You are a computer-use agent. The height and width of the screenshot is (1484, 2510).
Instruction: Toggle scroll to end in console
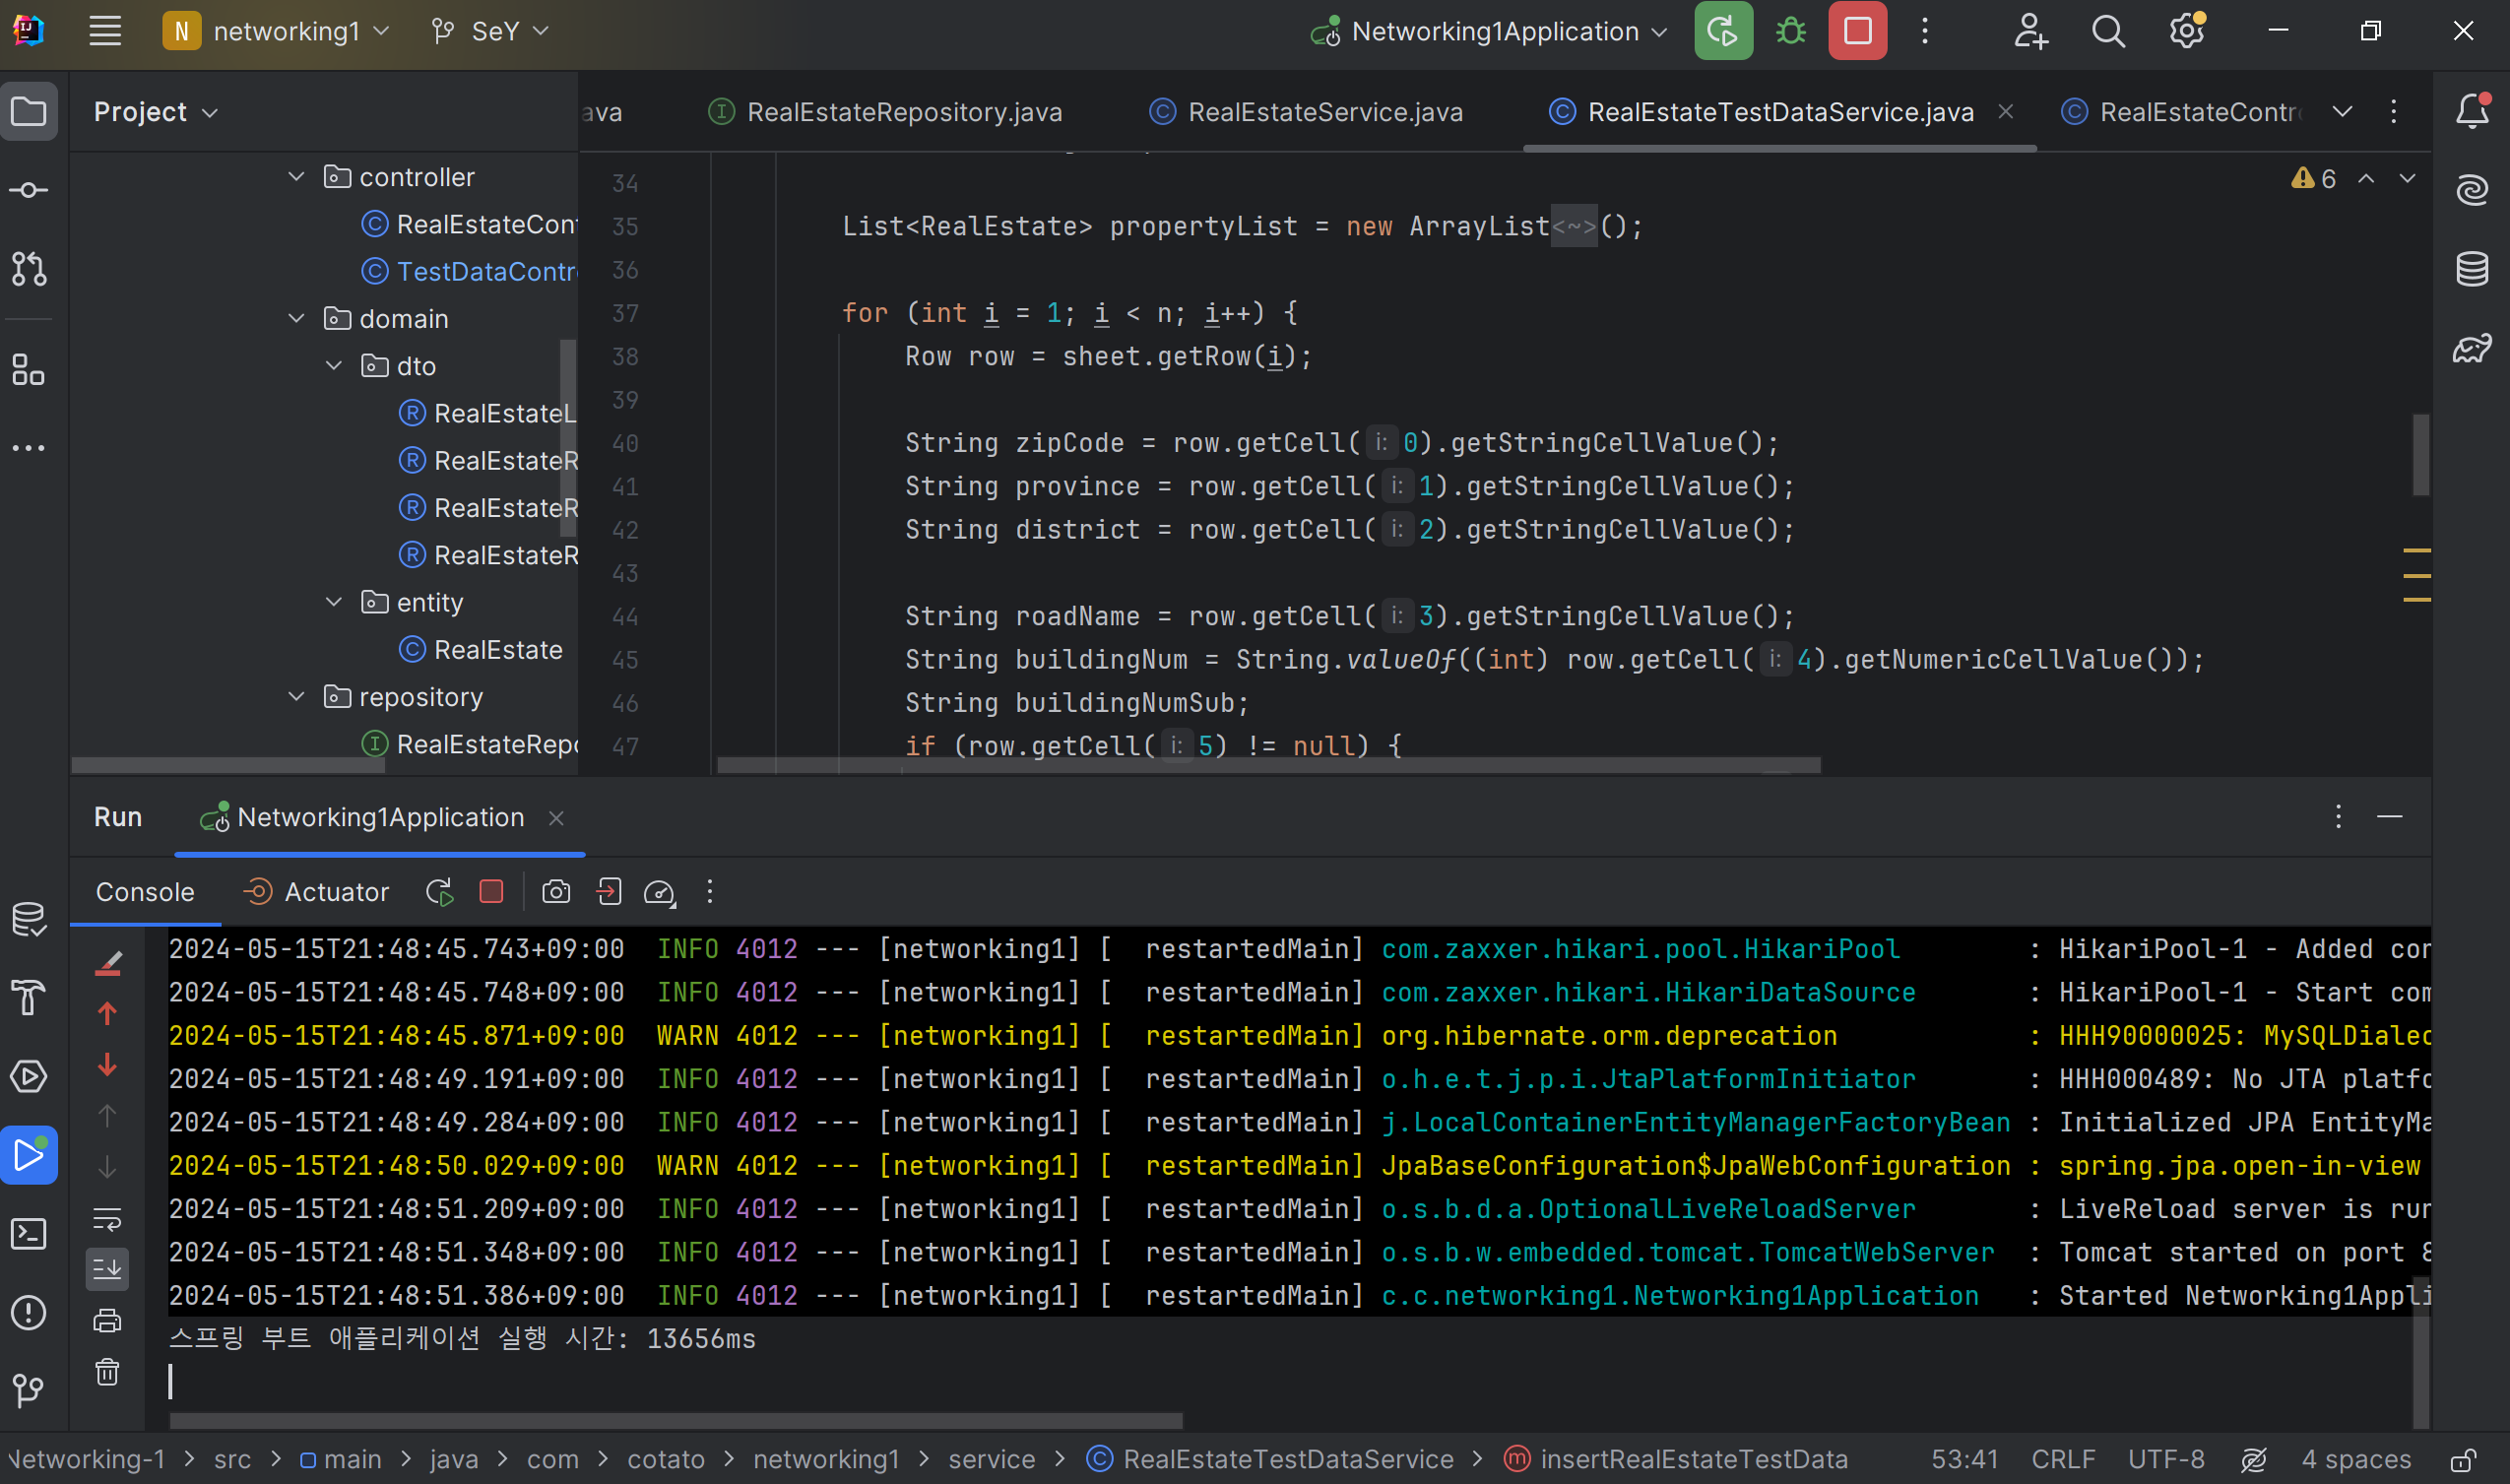click(x=107, y=1269)
